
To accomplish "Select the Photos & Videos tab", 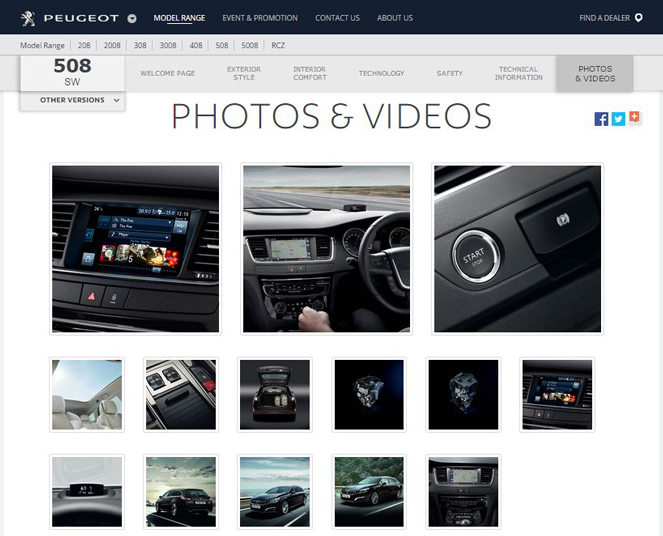I will (x=595, y=74).
